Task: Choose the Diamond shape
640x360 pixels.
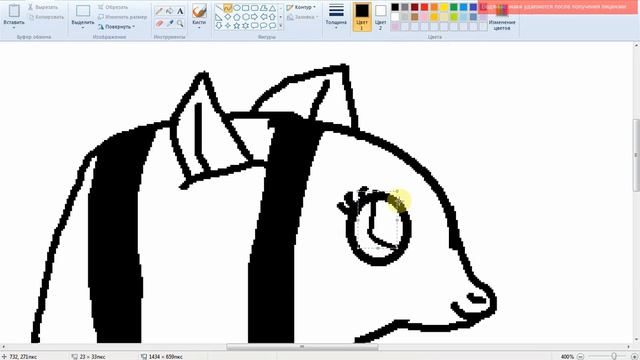Action: coord(228,17)
